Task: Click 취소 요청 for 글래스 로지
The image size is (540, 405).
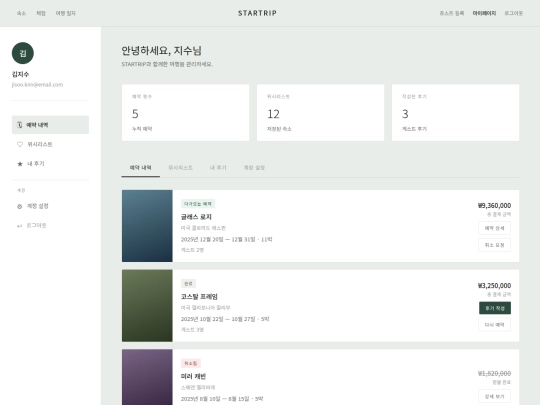Action: click(x=494, y=245)
